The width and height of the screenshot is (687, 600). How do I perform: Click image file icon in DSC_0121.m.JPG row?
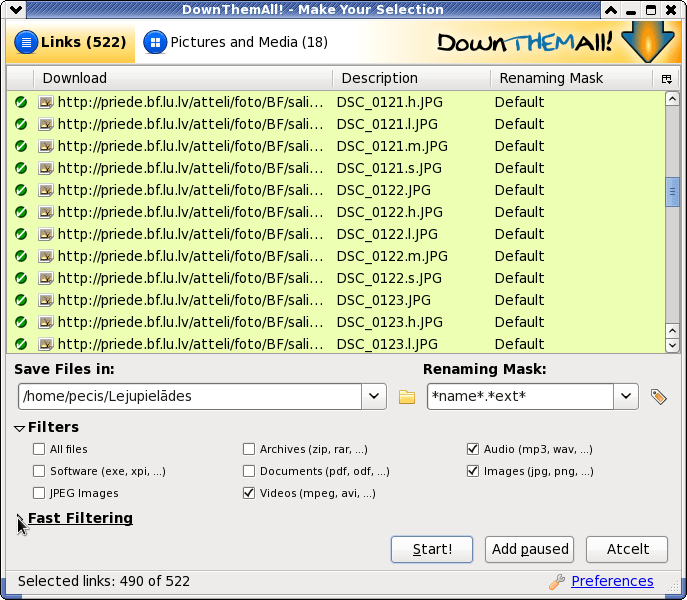pyautogui.click(x=46, y=146)
